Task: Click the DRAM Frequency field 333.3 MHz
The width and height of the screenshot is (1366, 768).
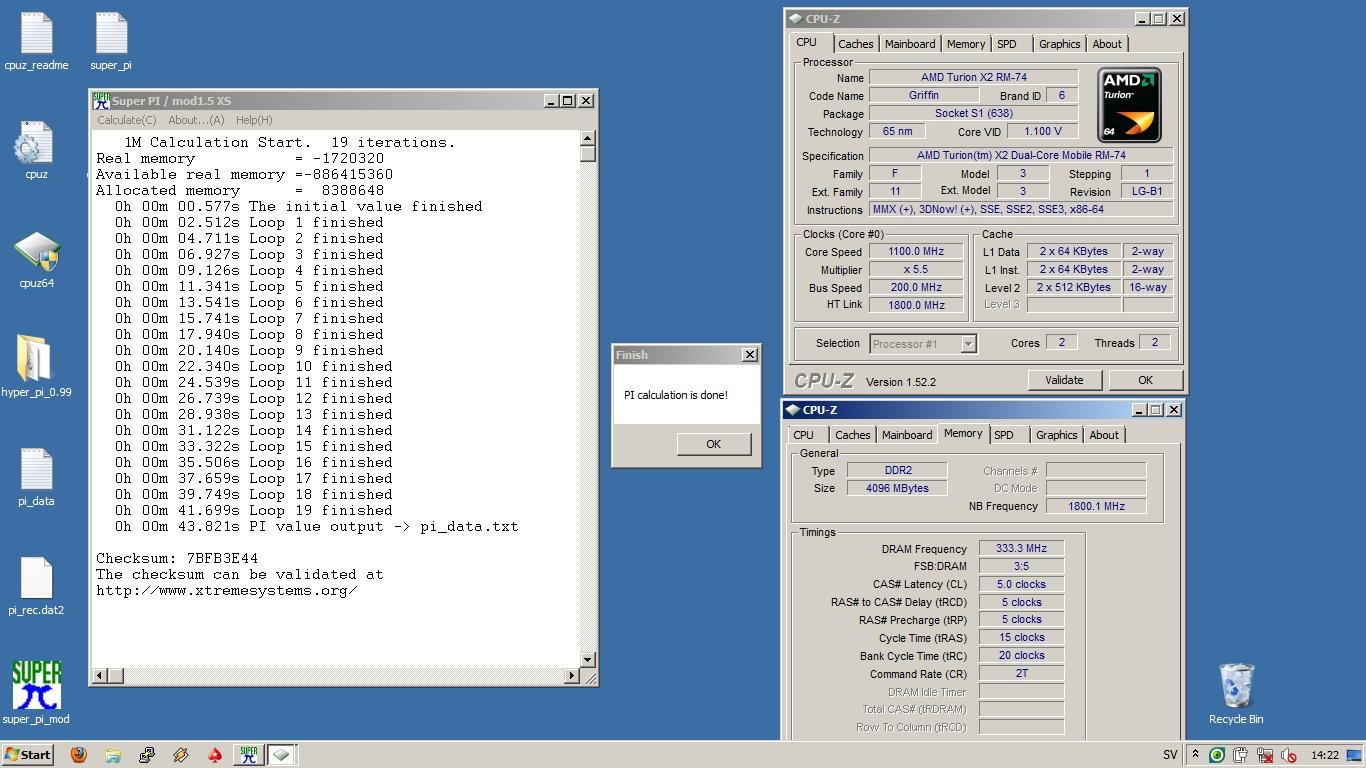Action: click(x=1021, y=548)
